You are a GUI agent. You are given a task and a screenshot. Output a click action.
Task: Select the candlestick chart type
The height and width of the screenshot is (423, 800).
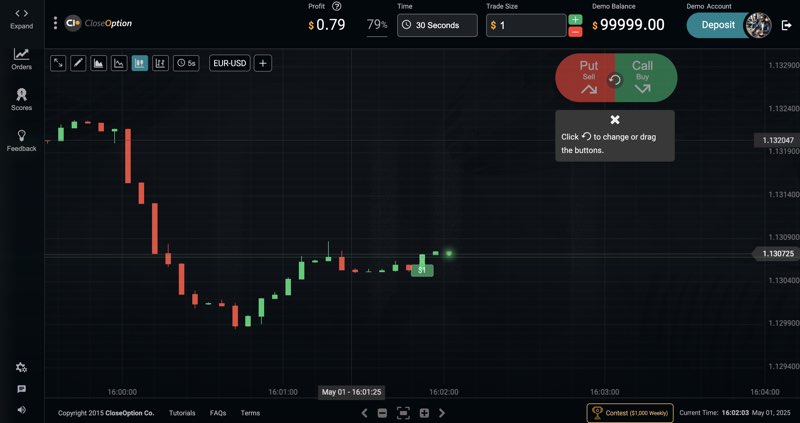point(140,63)
